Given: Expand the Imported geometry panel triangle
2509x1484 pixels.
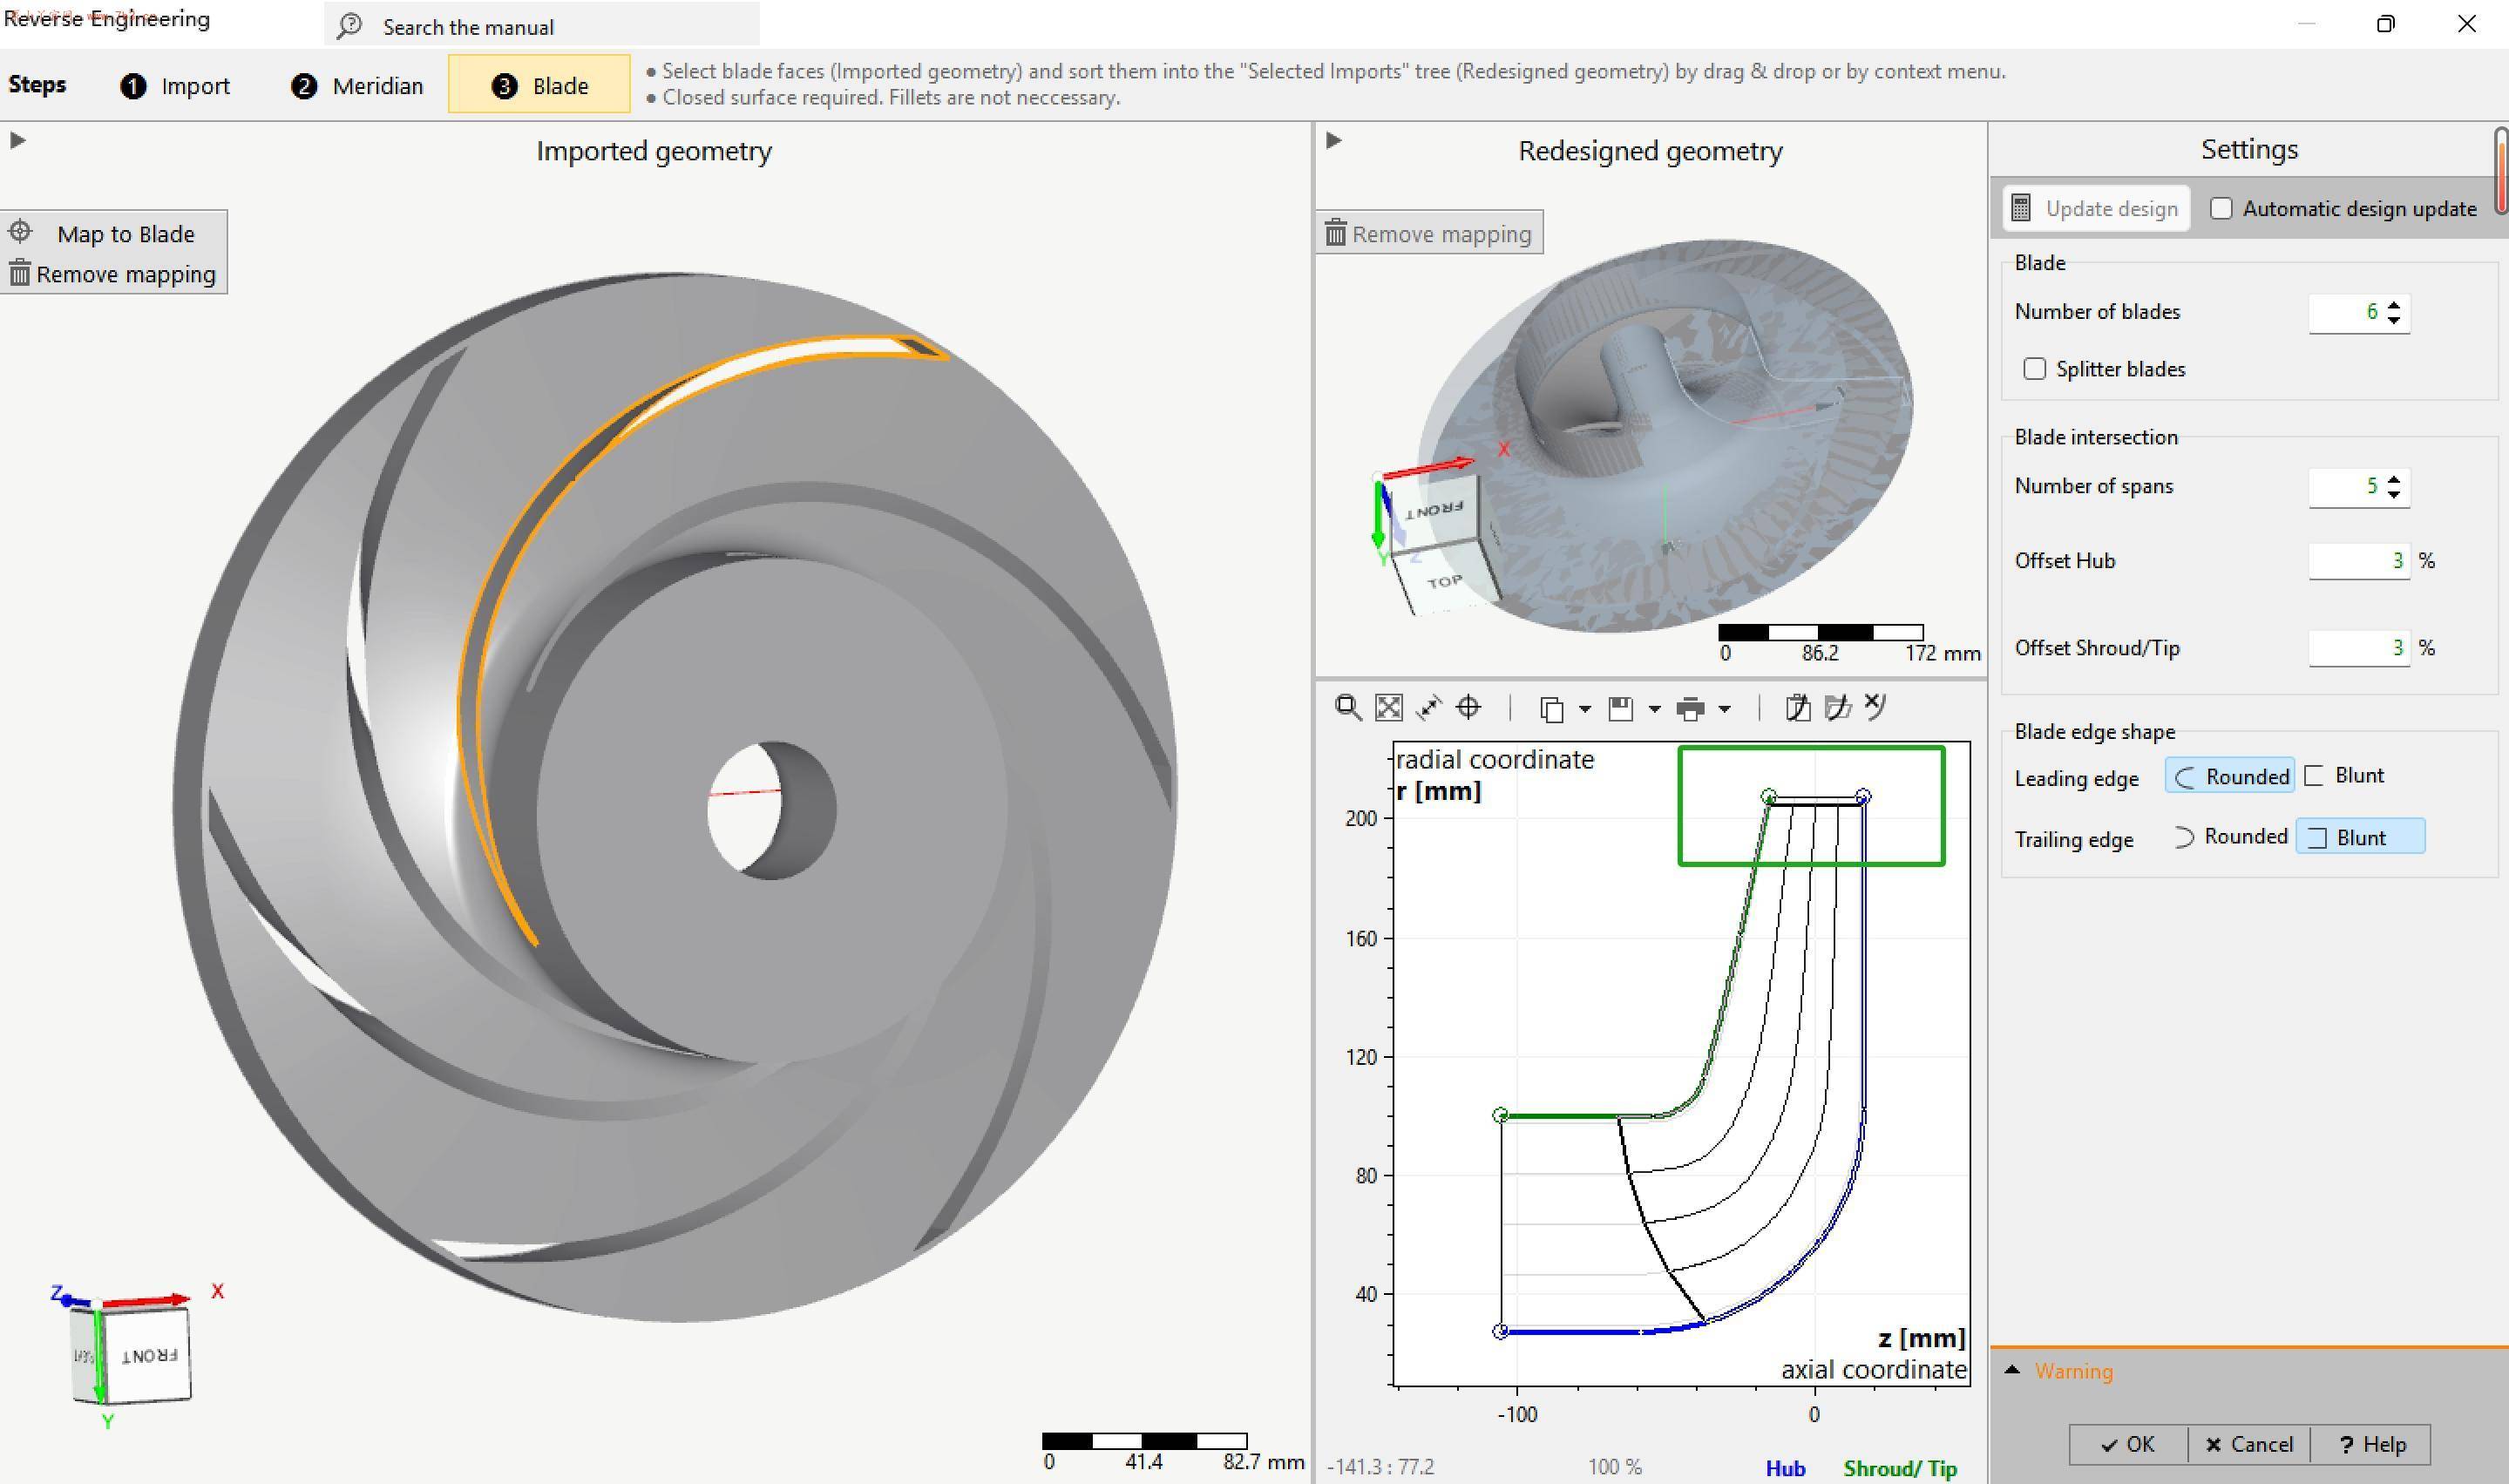Looking at the screenshot, I should 17,140.
